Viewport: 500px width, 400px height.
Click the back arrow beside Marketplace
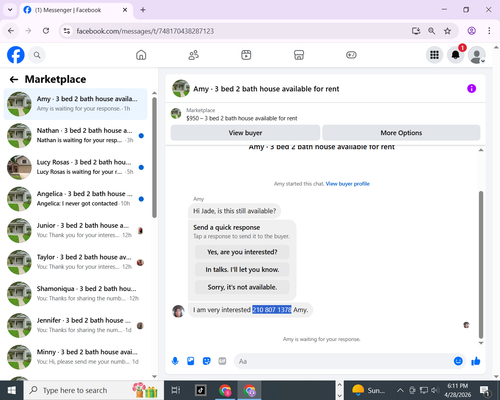tap(14, 79)
